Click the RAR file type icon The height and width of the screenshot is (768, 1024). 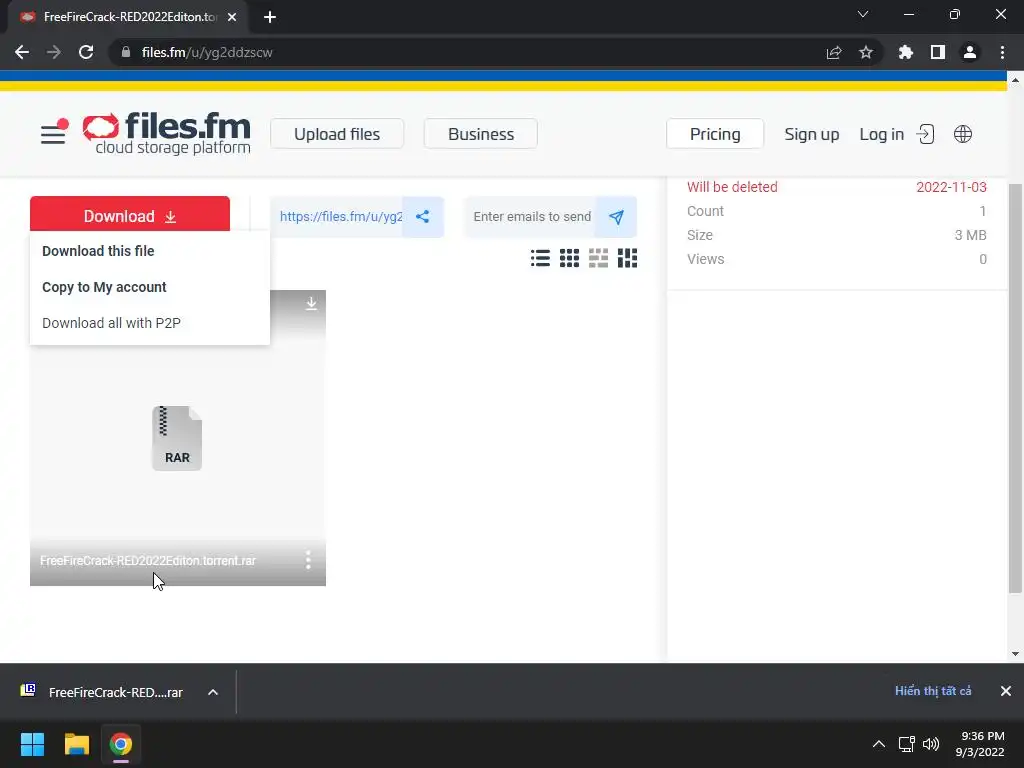pos(177,438)
